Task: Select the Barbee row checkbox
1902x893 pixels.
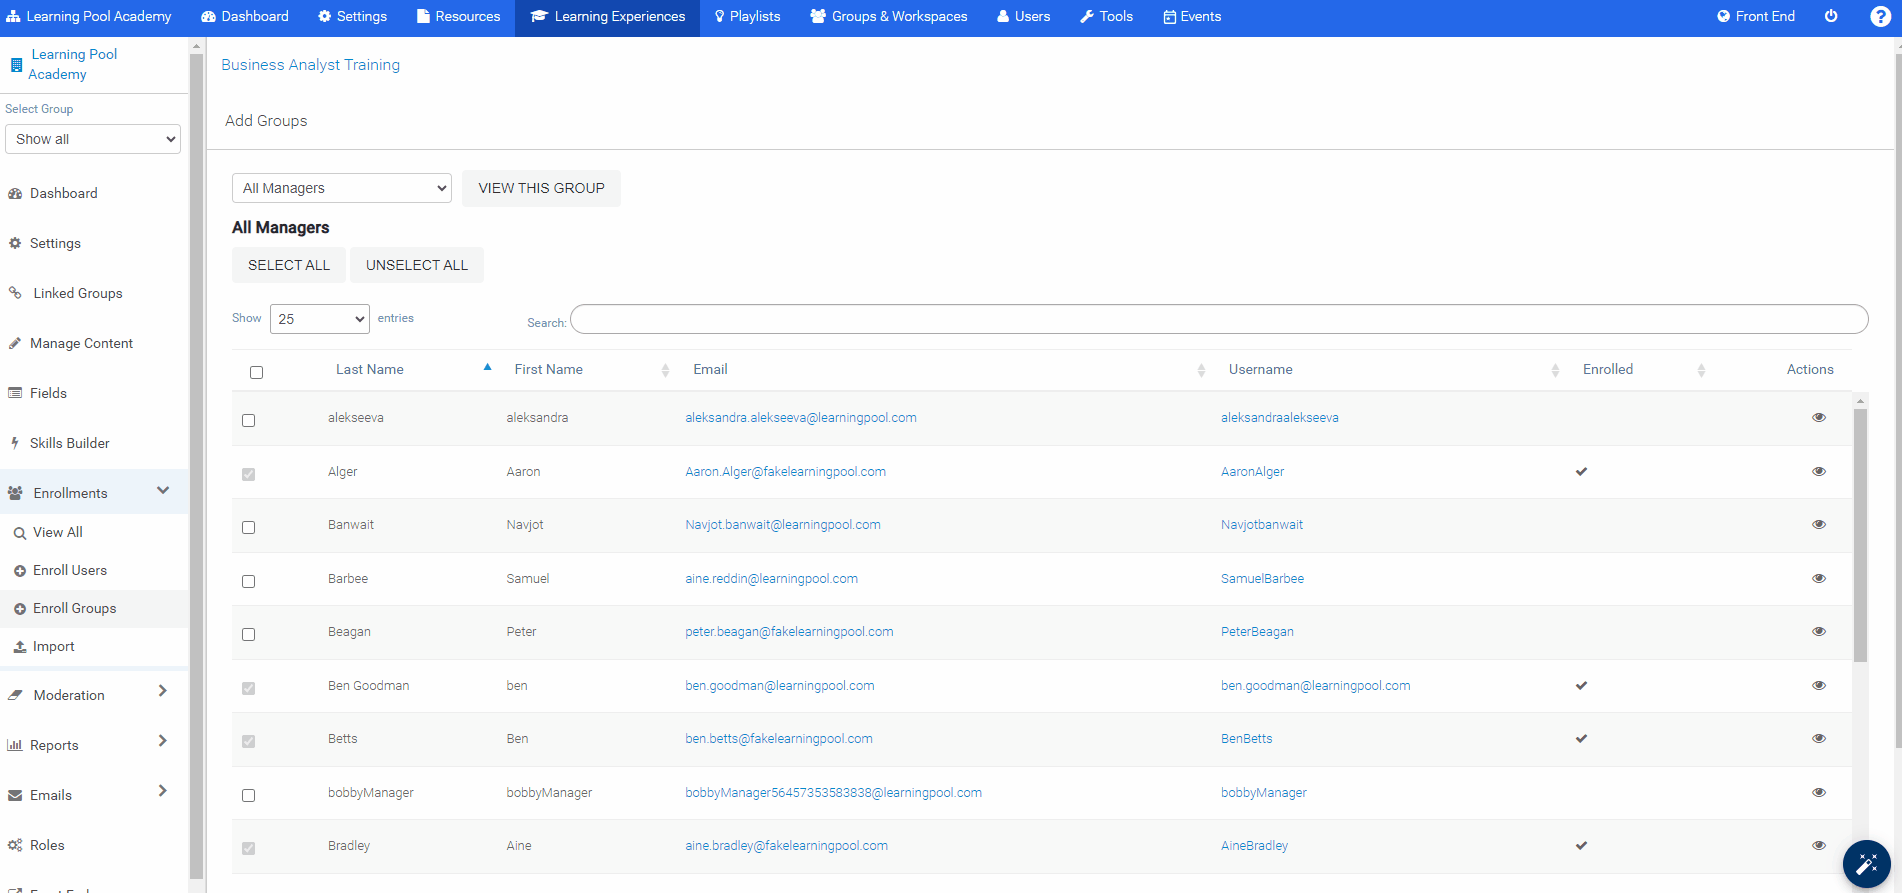Action: pos(249,581)
